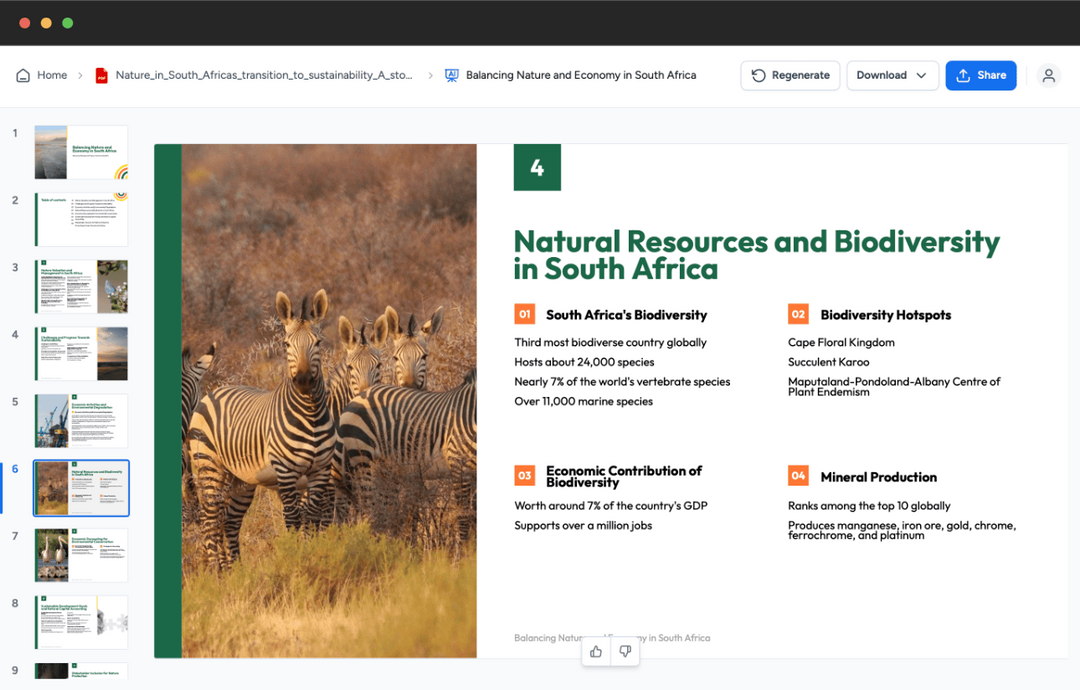
Task: Open slide 8 thumbnail in sidebar
Action: click(x=81, y=622)
